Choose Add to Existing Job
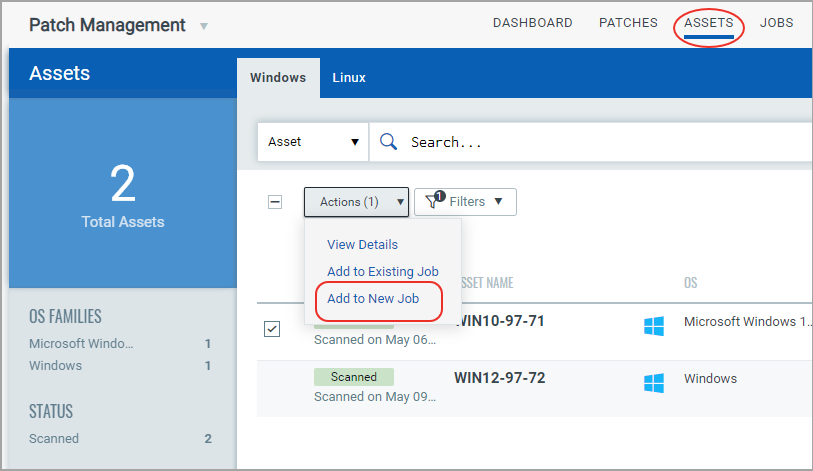Screen dimensions: 813x471 point(383,271)
